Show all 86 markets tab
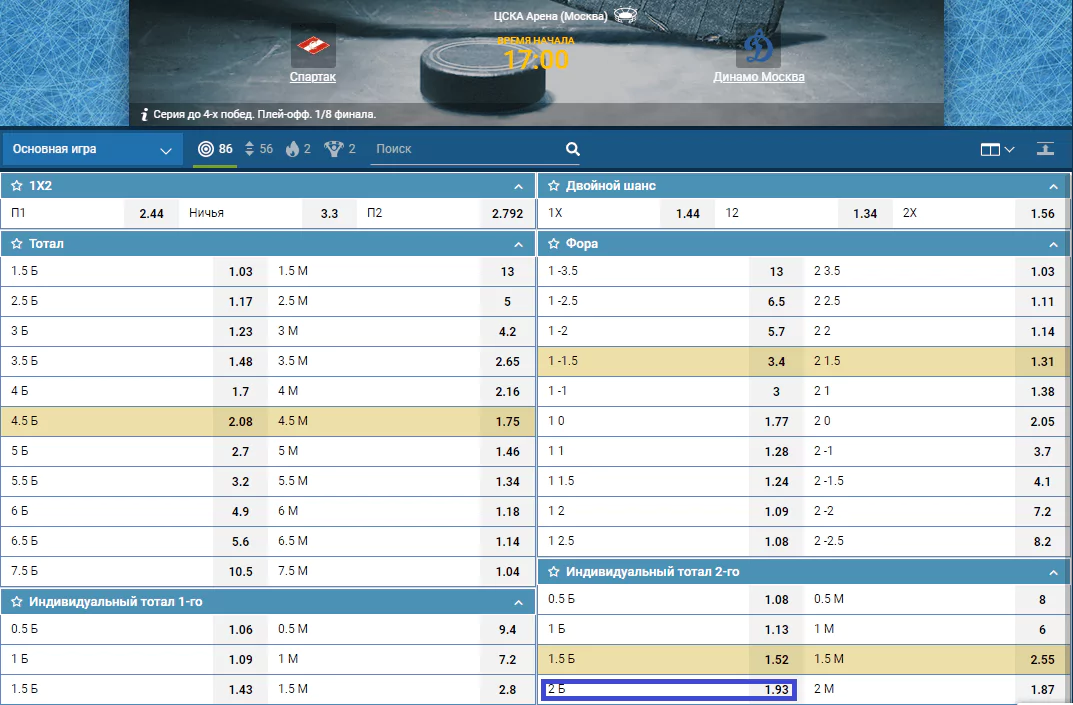This screenshot has width=1073, height=705. 215,149
